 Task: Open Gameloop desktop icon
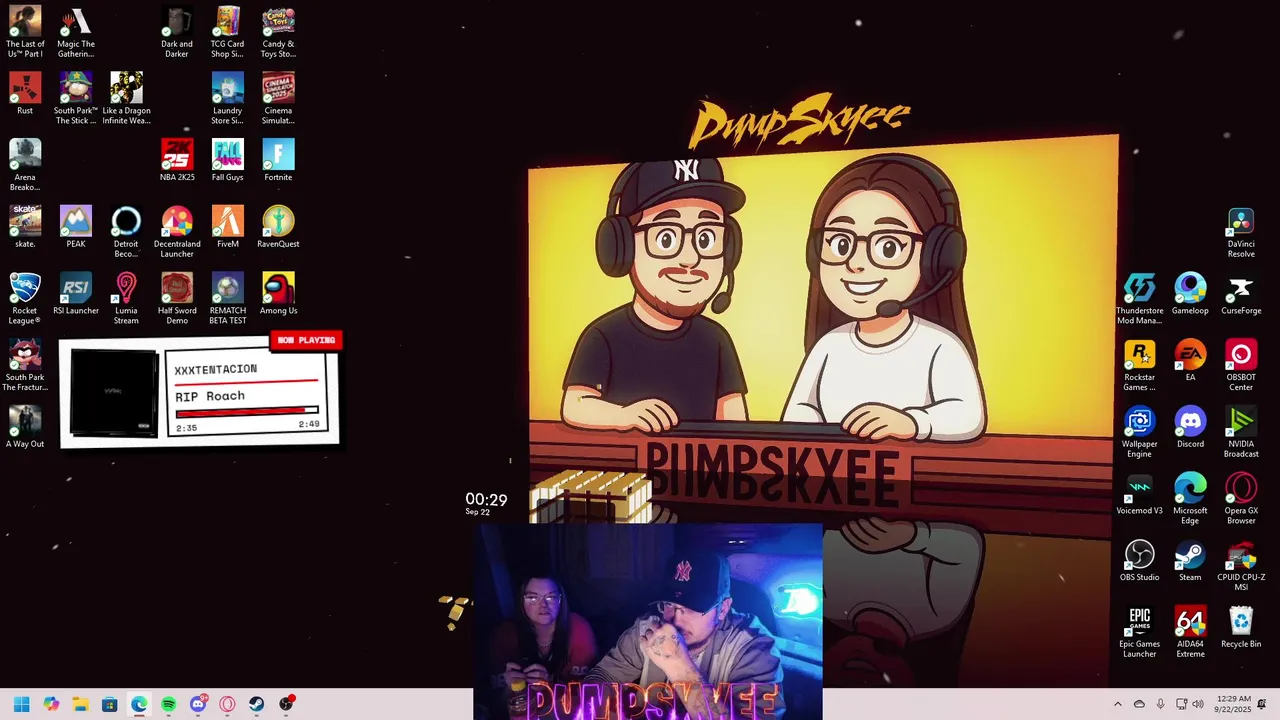(1190, 294)
